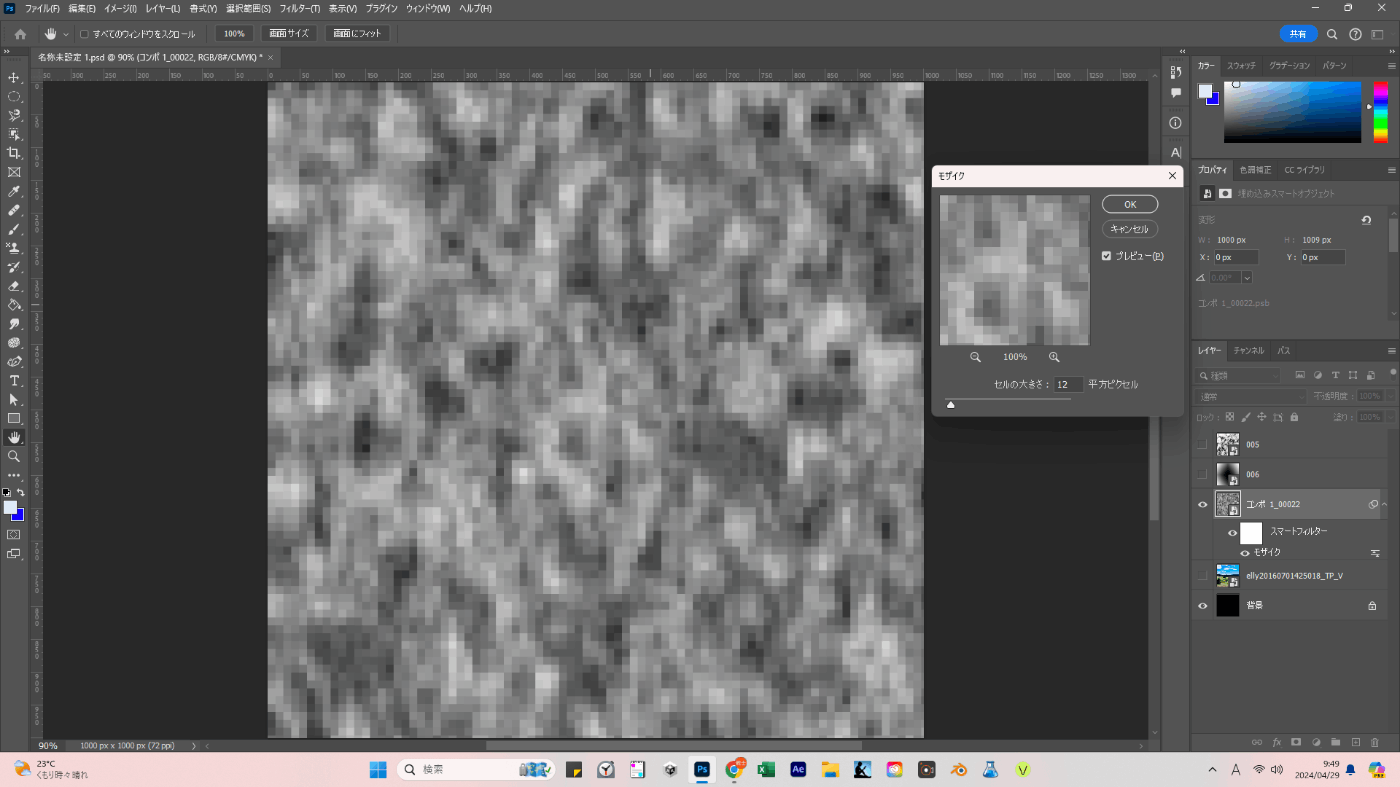Image resolution: width=1400 pixels, height=787 pixels.
Task: Toggle モザイク filter visibility eye
Action: click(x=1245, y=553)
